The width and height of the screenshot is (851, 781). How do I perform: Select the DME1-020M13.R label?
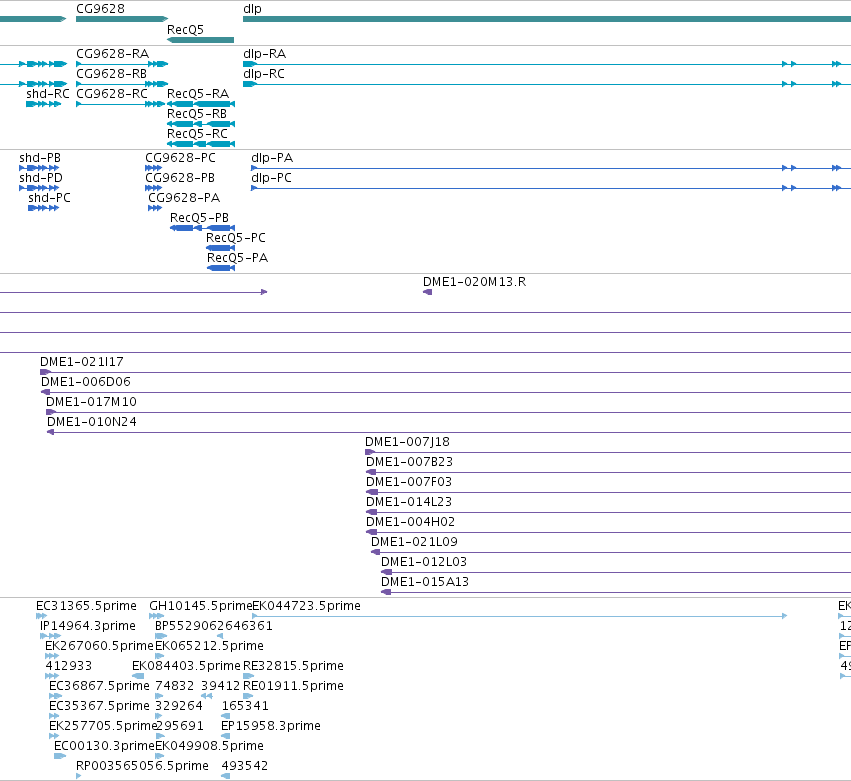(x=474, y=282)
